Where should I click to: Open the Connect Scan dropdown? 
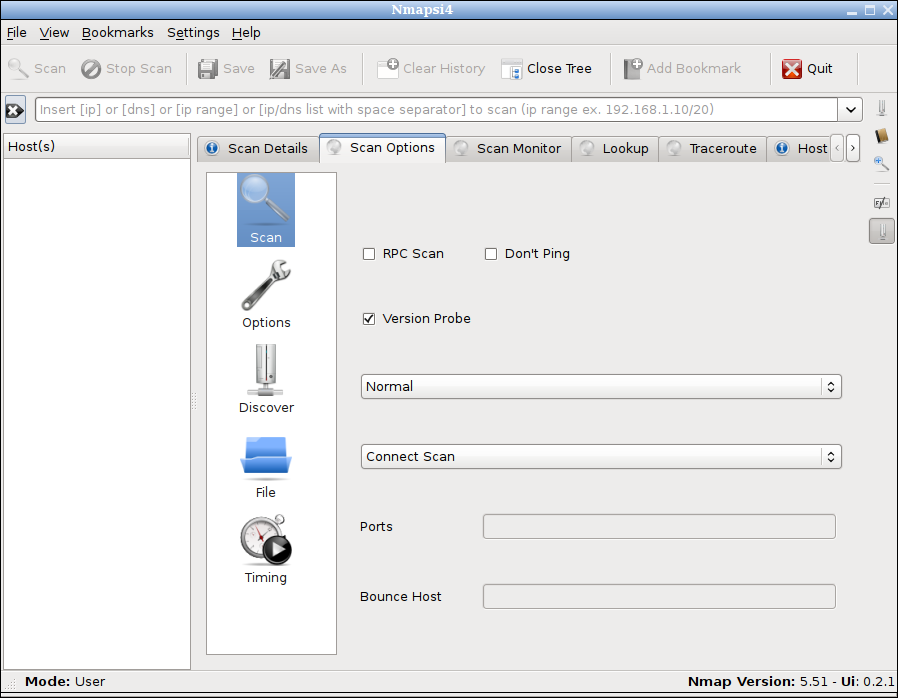[601, 456]
